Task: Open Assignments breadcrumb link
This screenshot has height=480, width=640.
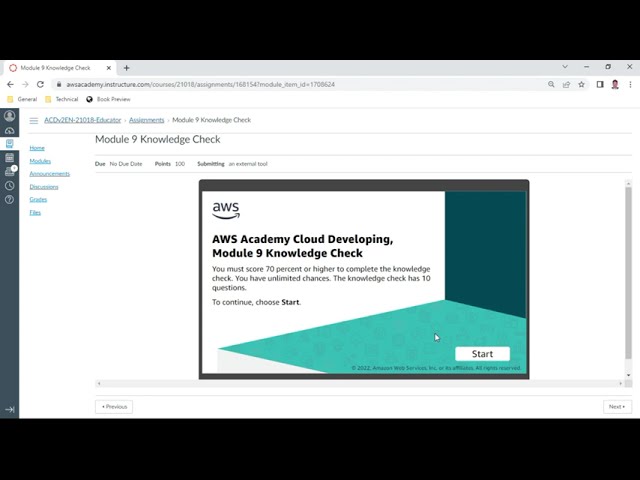Action: (x=147, y=120)
